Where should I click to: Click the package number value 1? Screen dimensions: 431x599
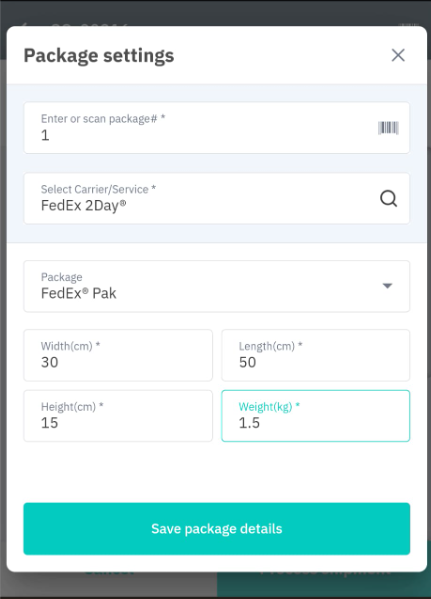pyautogui.click(x=45, y=135)
